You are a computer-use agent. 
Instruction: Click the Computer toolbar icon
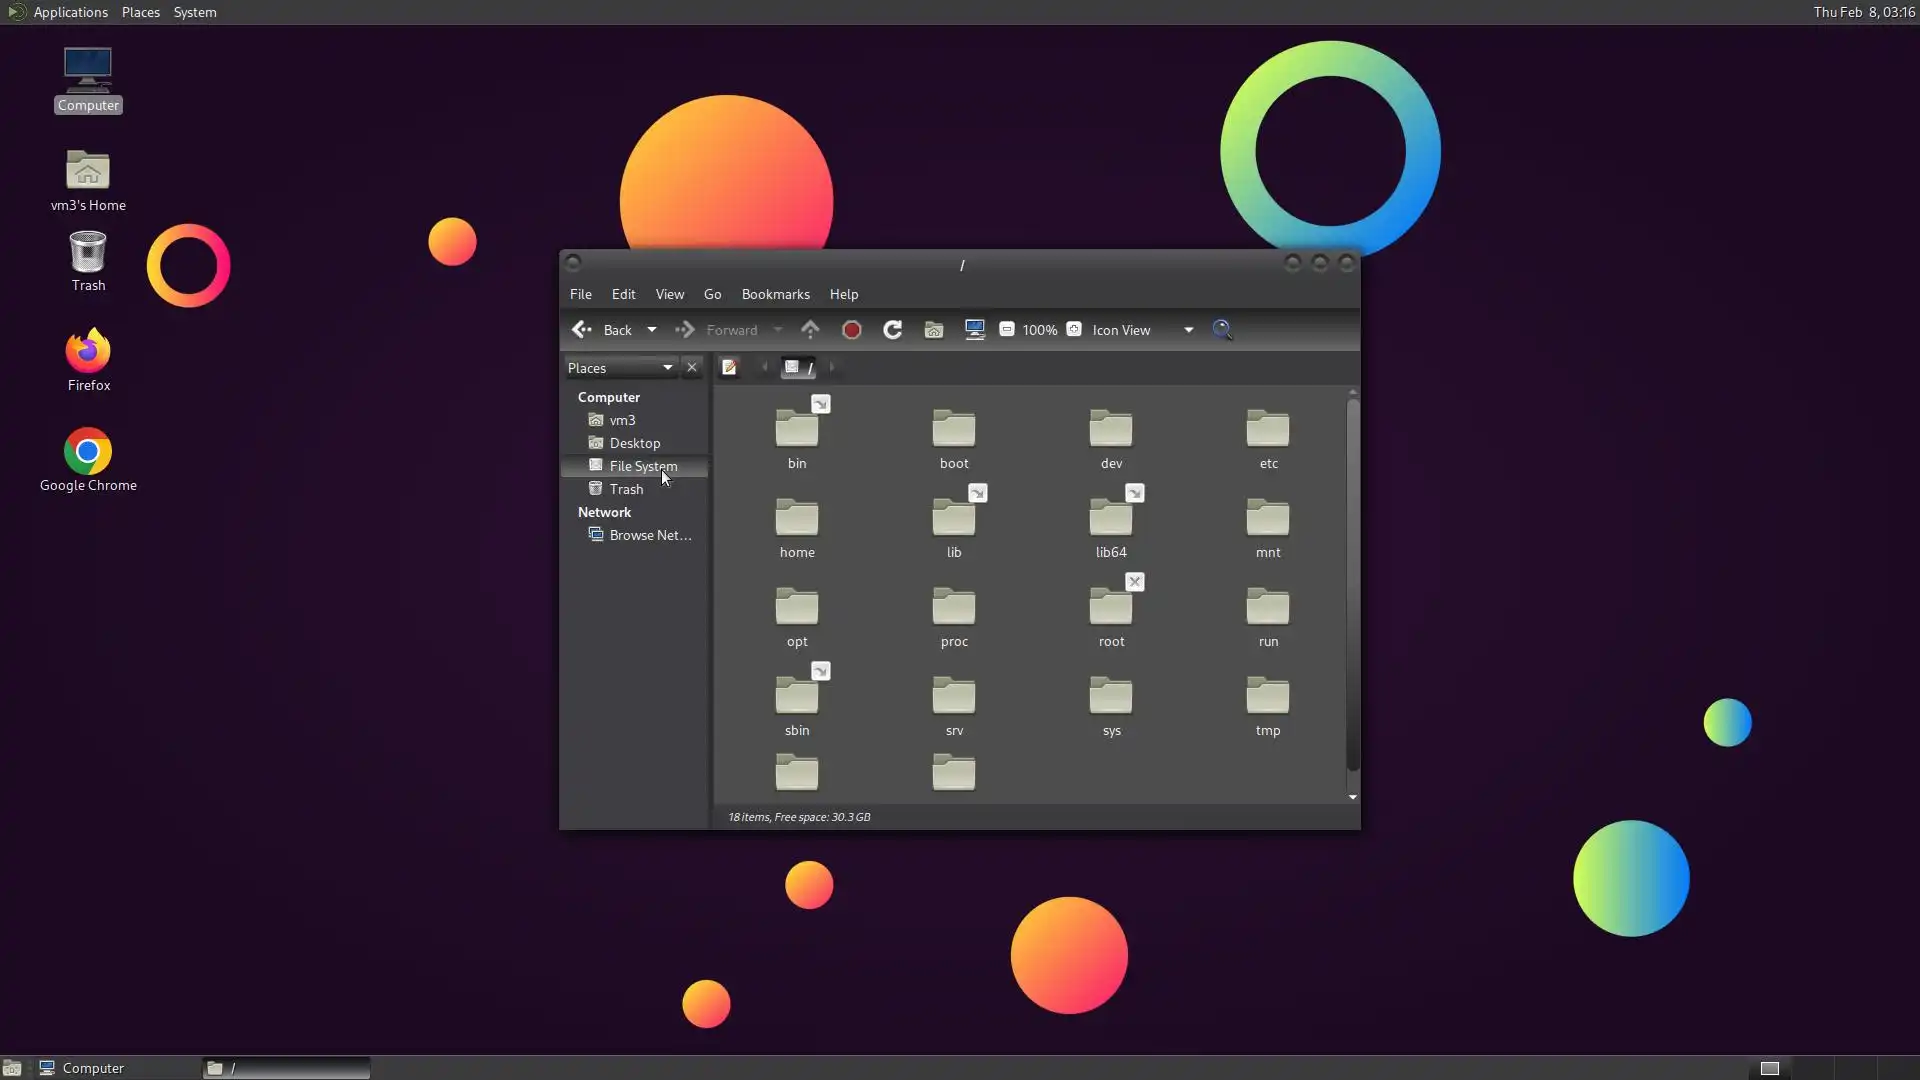[974, 330]
